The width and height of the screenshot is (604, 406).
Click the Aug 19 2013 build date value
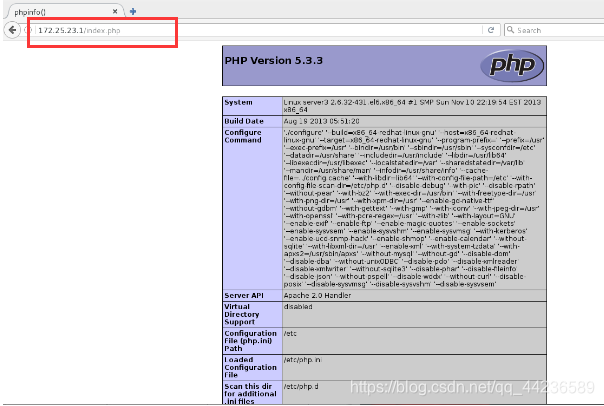click(x=321, y=121)
